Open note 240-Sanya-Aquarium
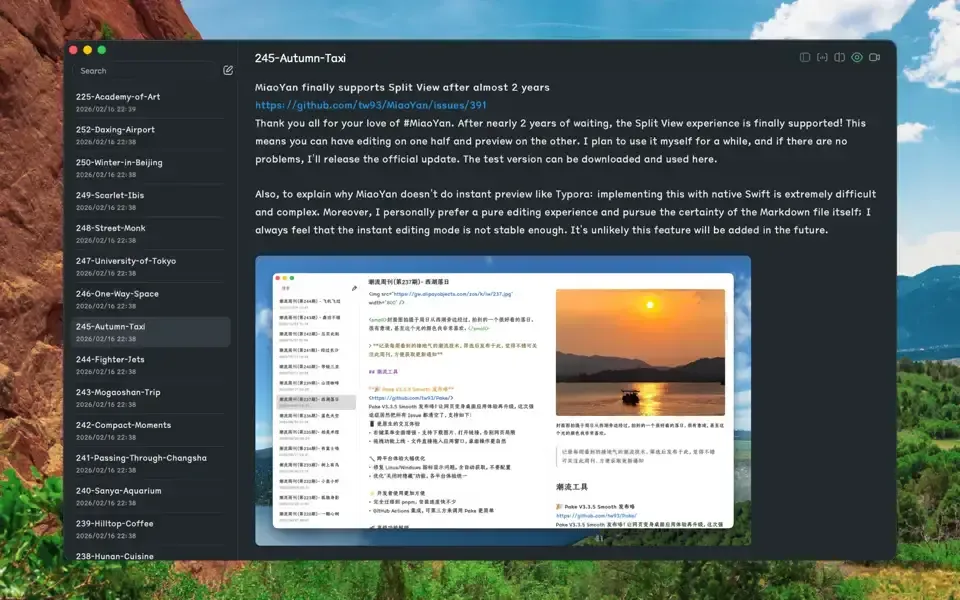Image resolution: width=960 pixels, height=600 pixels. [x=151, y=497]
